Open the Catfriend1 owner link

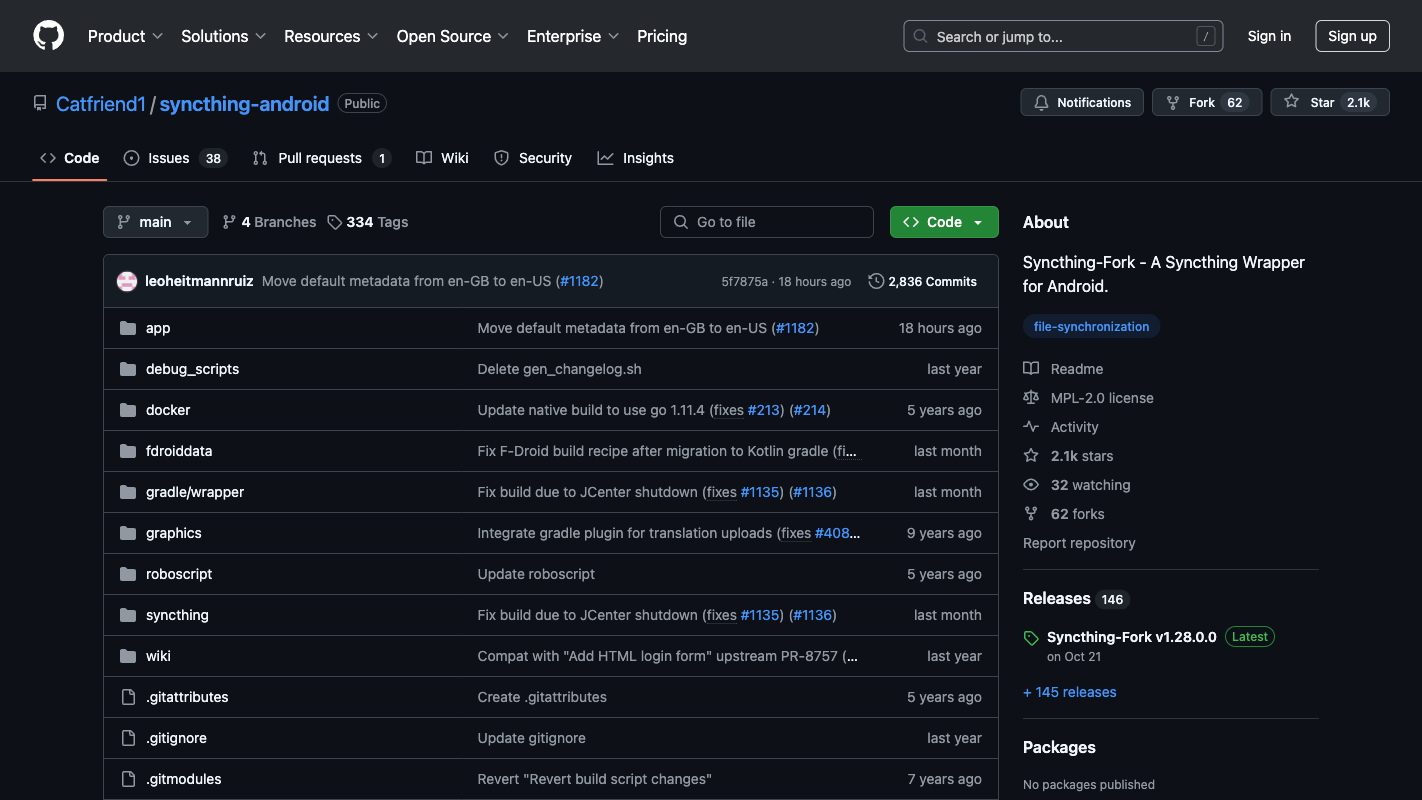coord(100,104)
